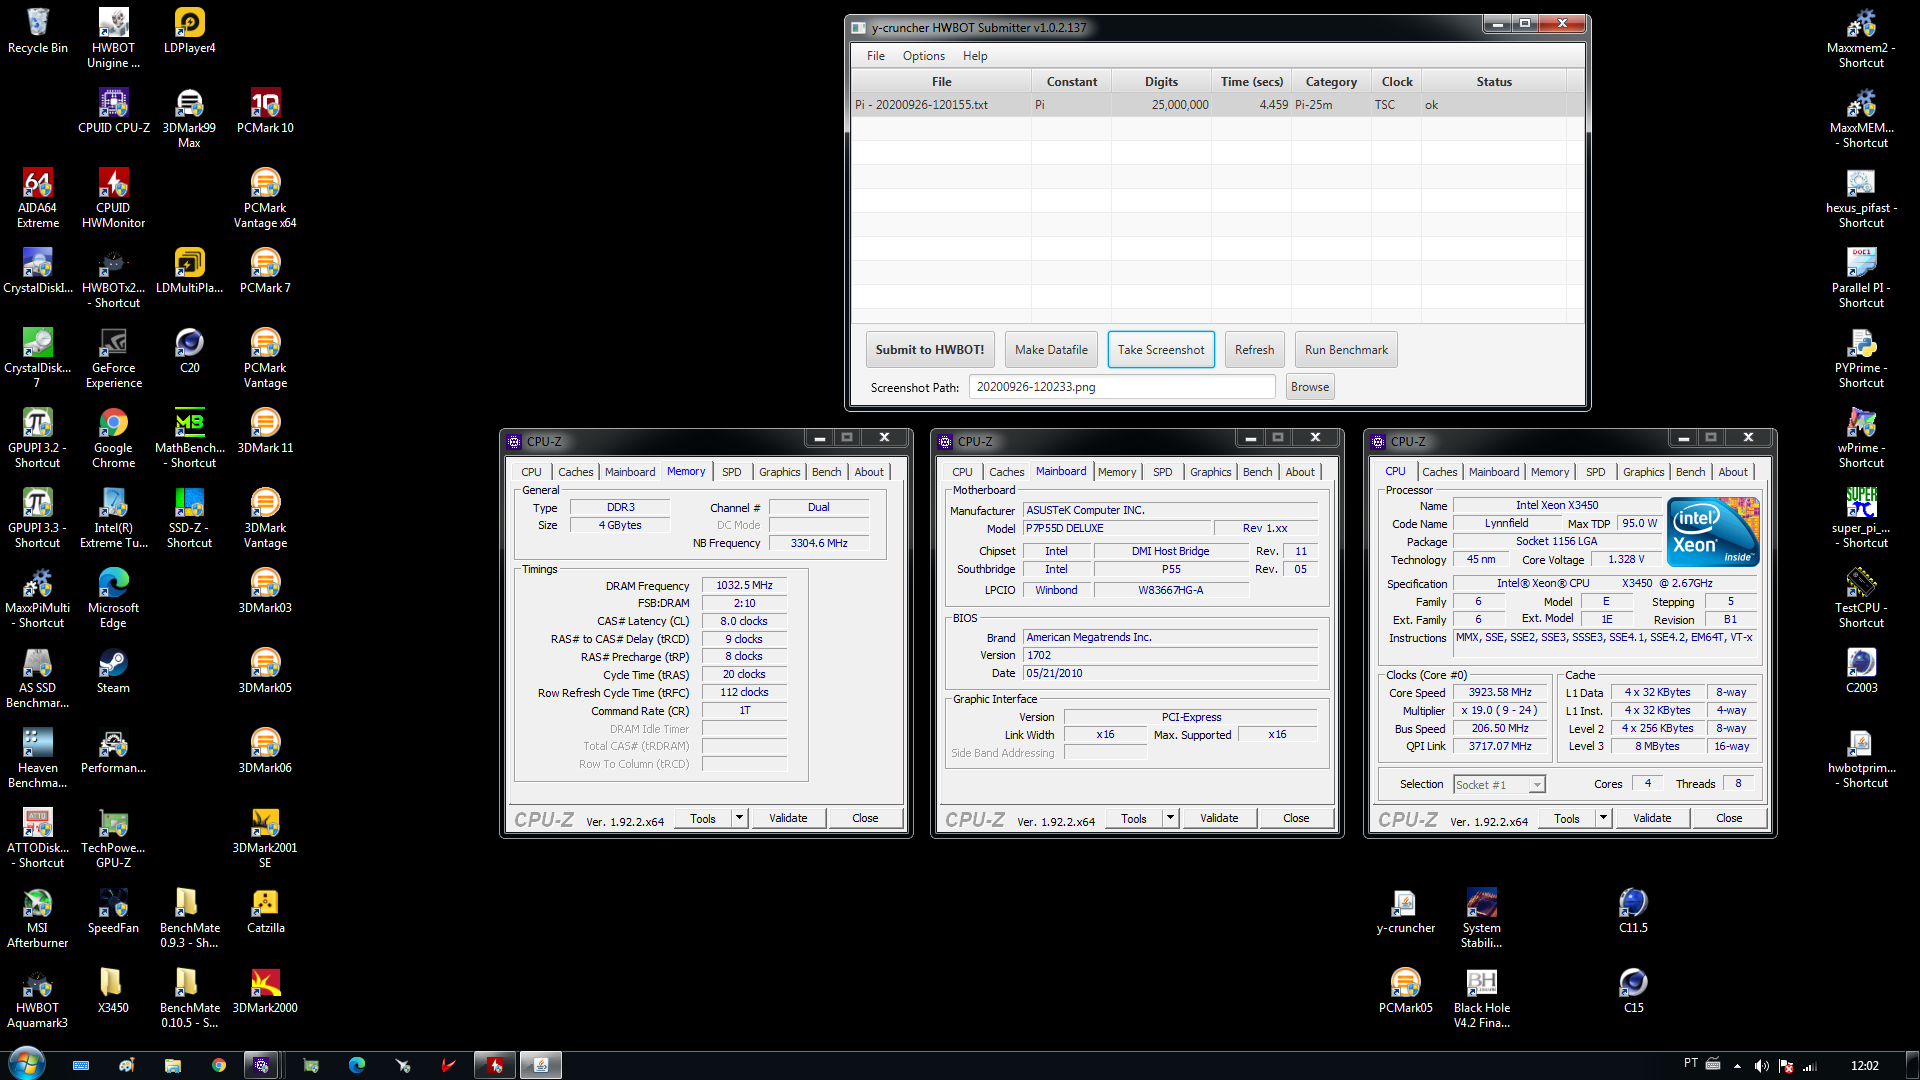
Task: Open TechPowerUp GPU-Z icon
Action: pos(114,838)
